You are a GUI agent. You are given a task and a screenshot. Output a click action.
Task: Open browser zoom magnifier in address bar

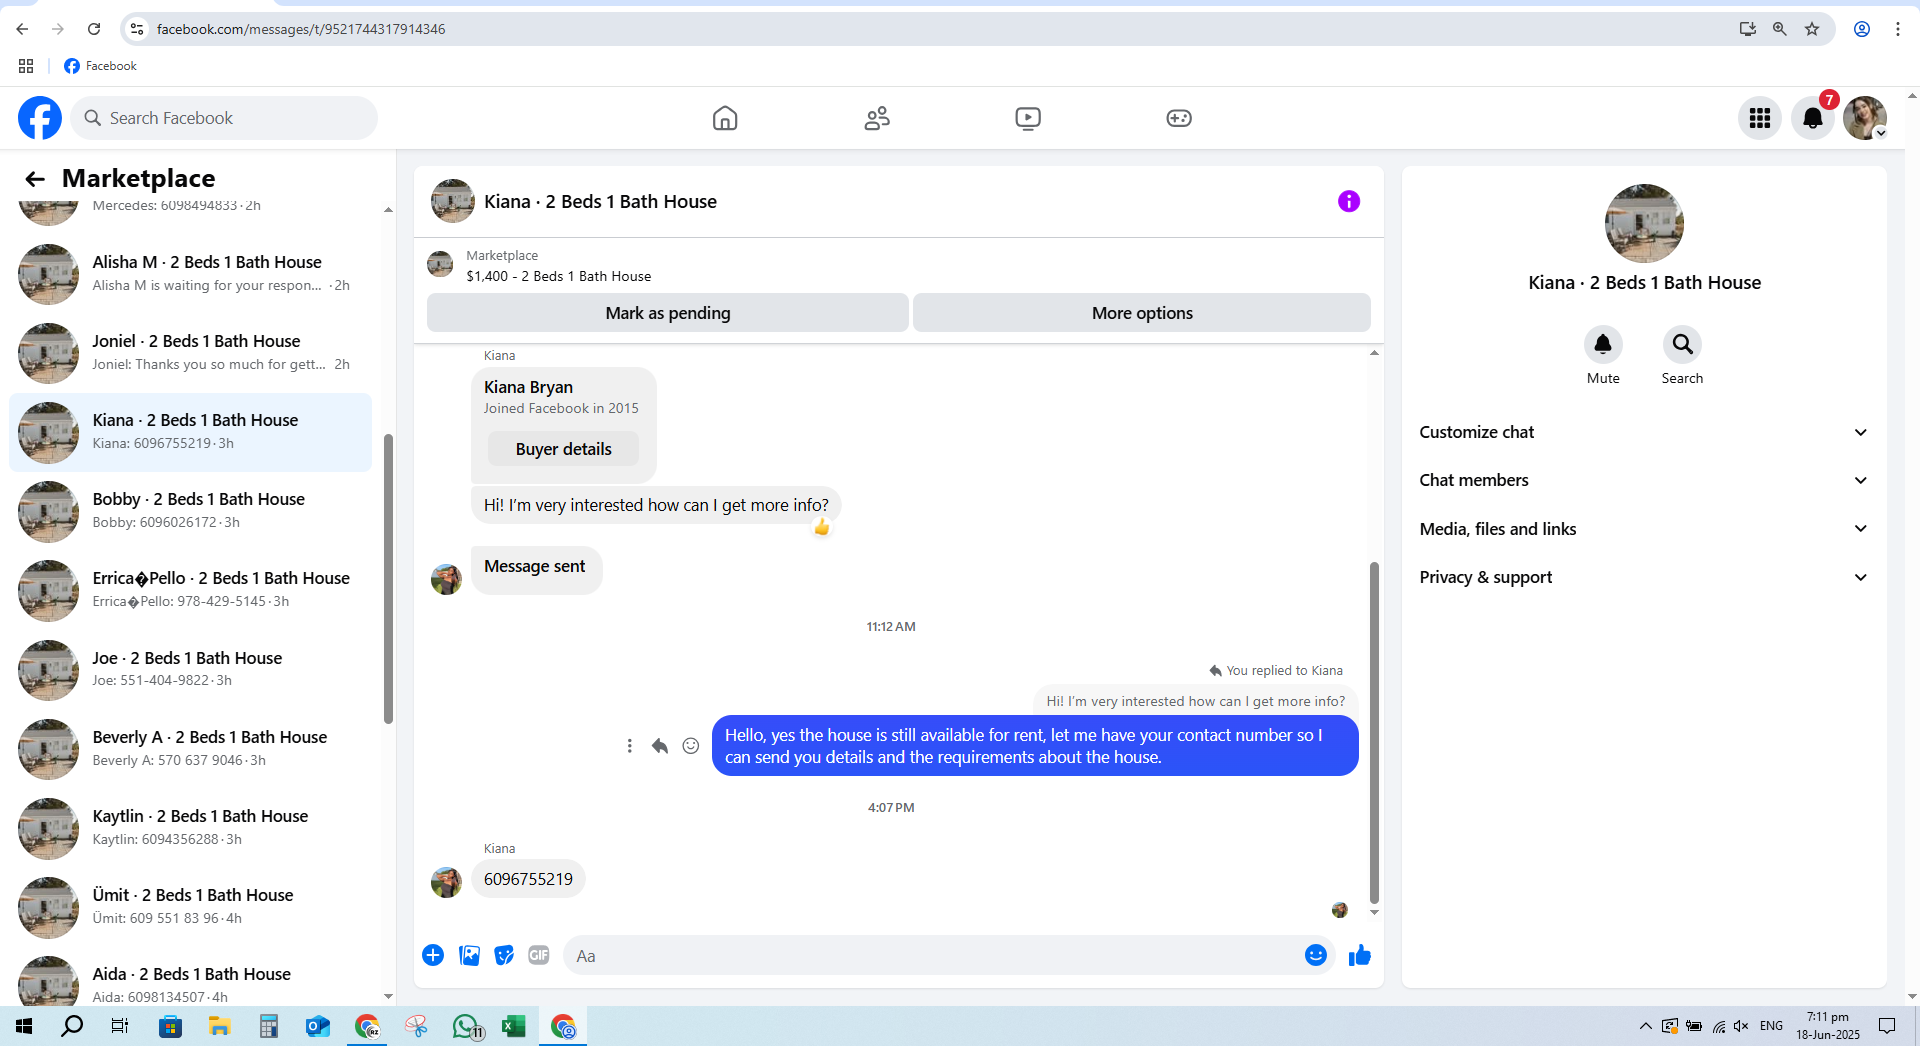tap(1780, 29)
